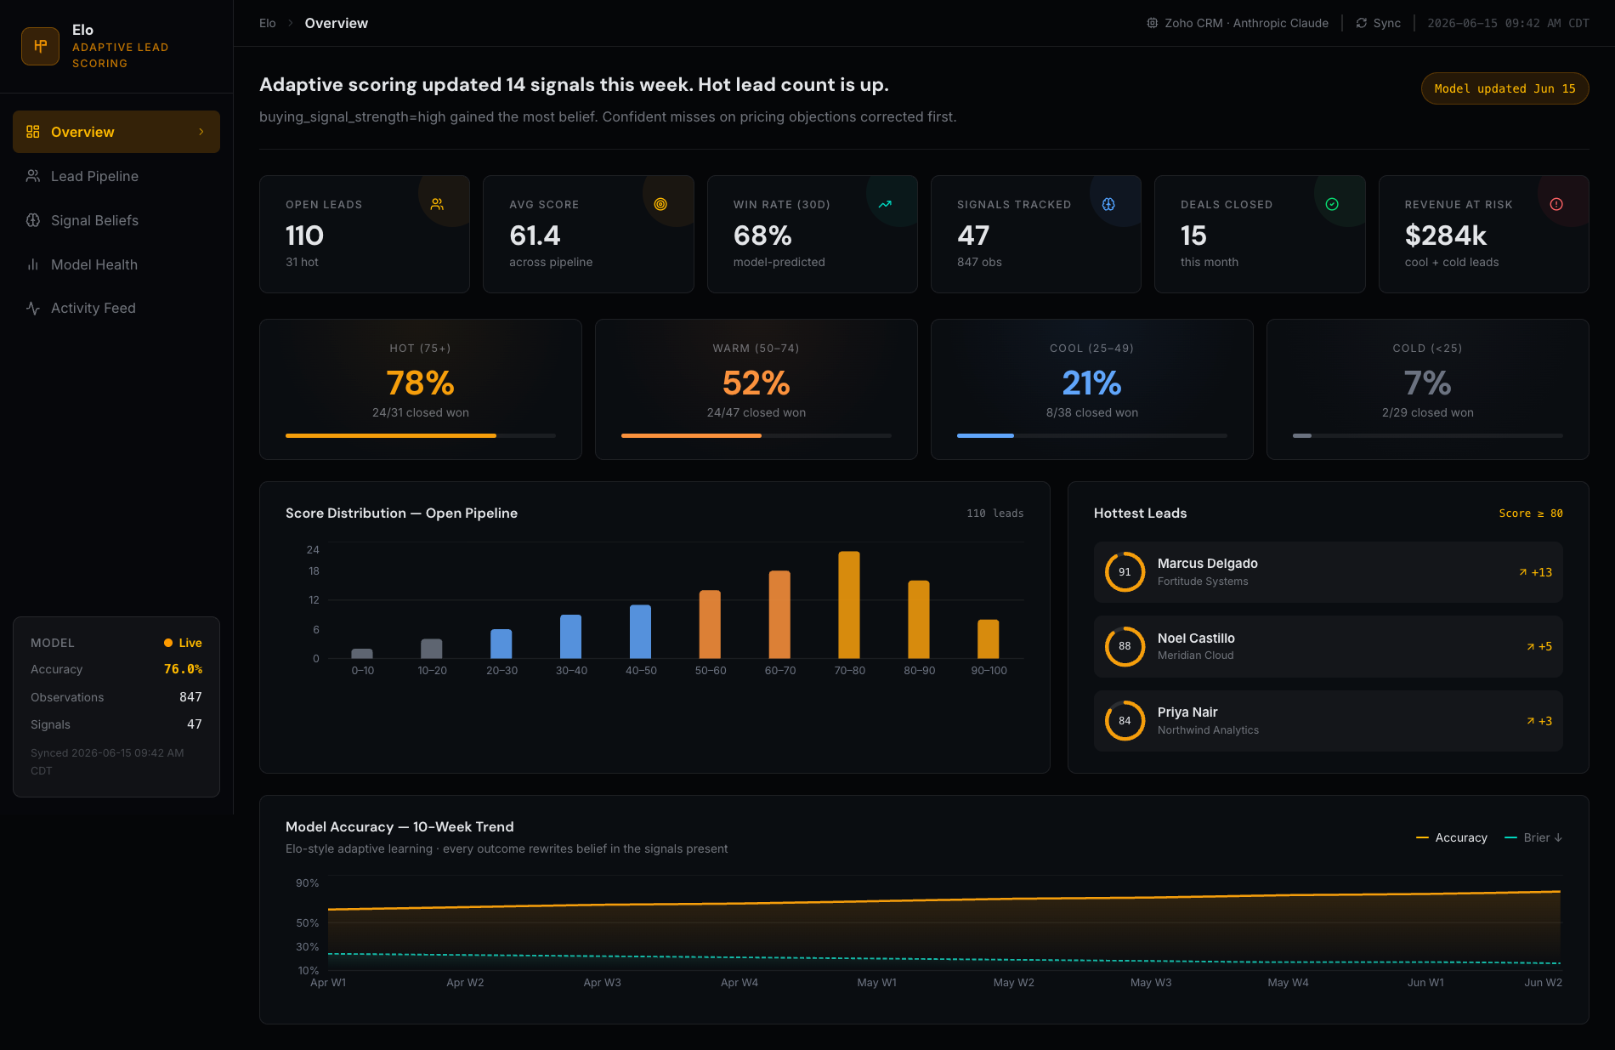Toggle the Accuracy legend series
The image size is (1615, 1050).
click(x=1452, y=838)
